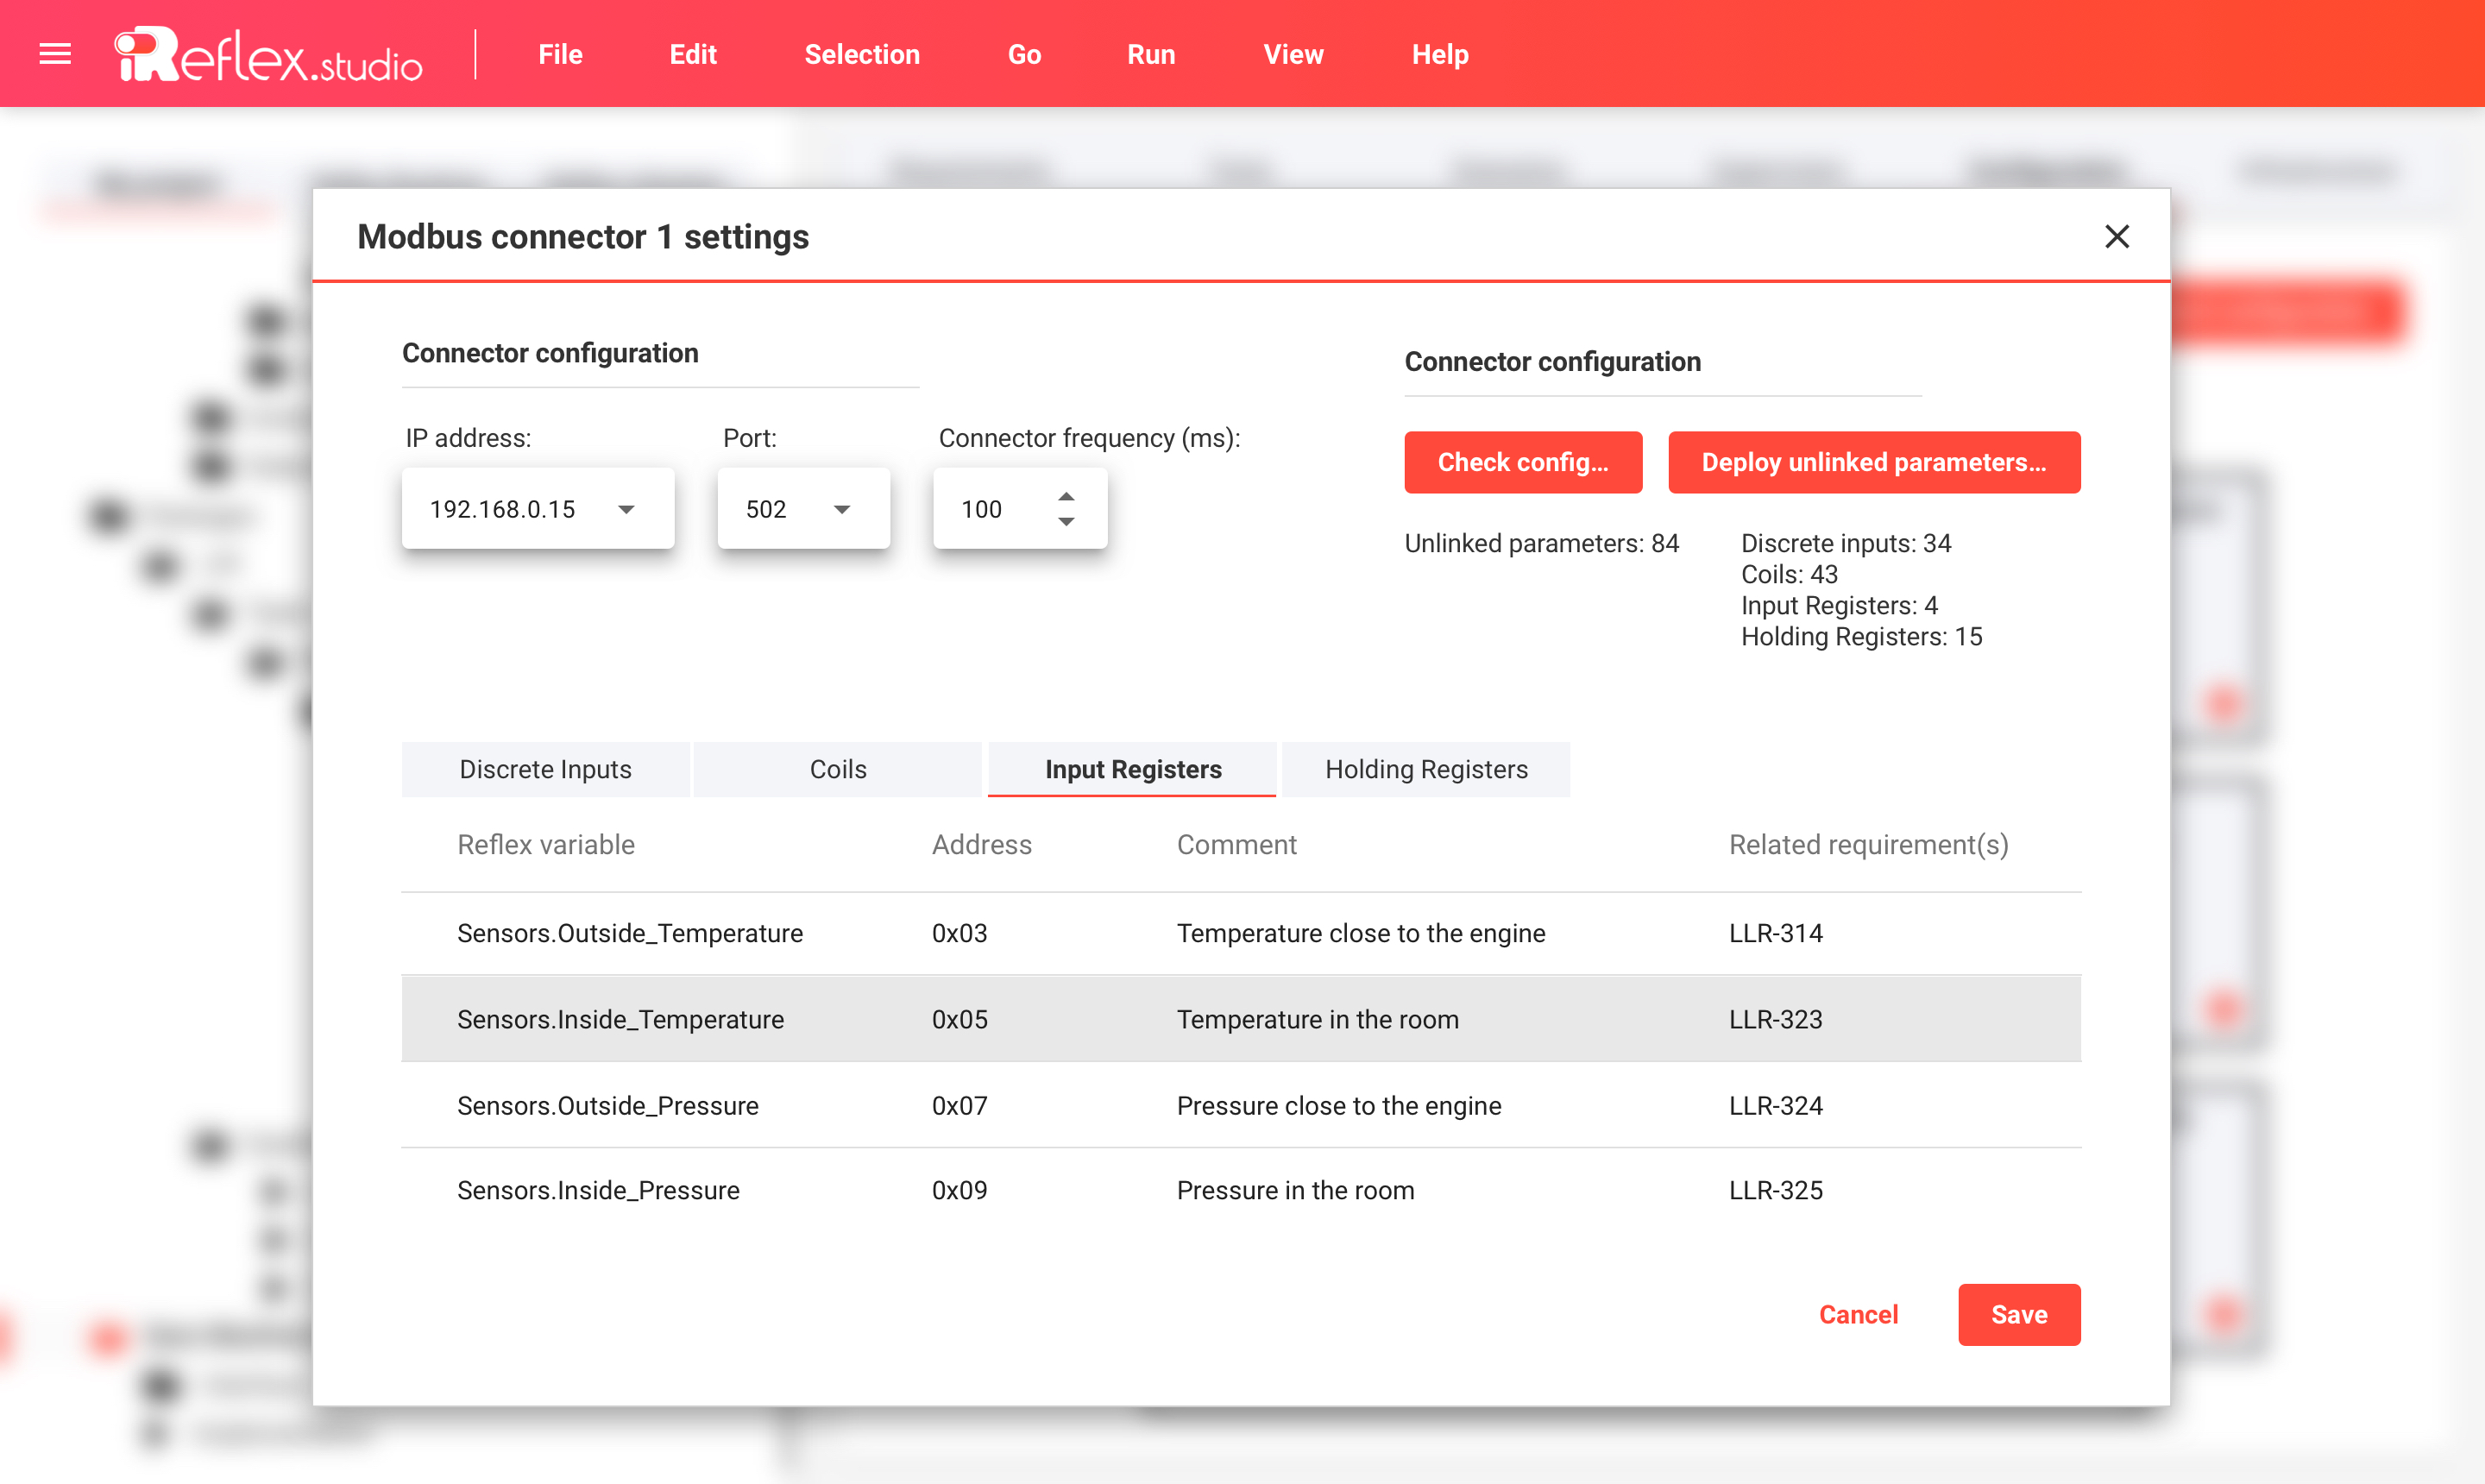Click comment 'Pressure close to the engine'

click(1338, 1105)
